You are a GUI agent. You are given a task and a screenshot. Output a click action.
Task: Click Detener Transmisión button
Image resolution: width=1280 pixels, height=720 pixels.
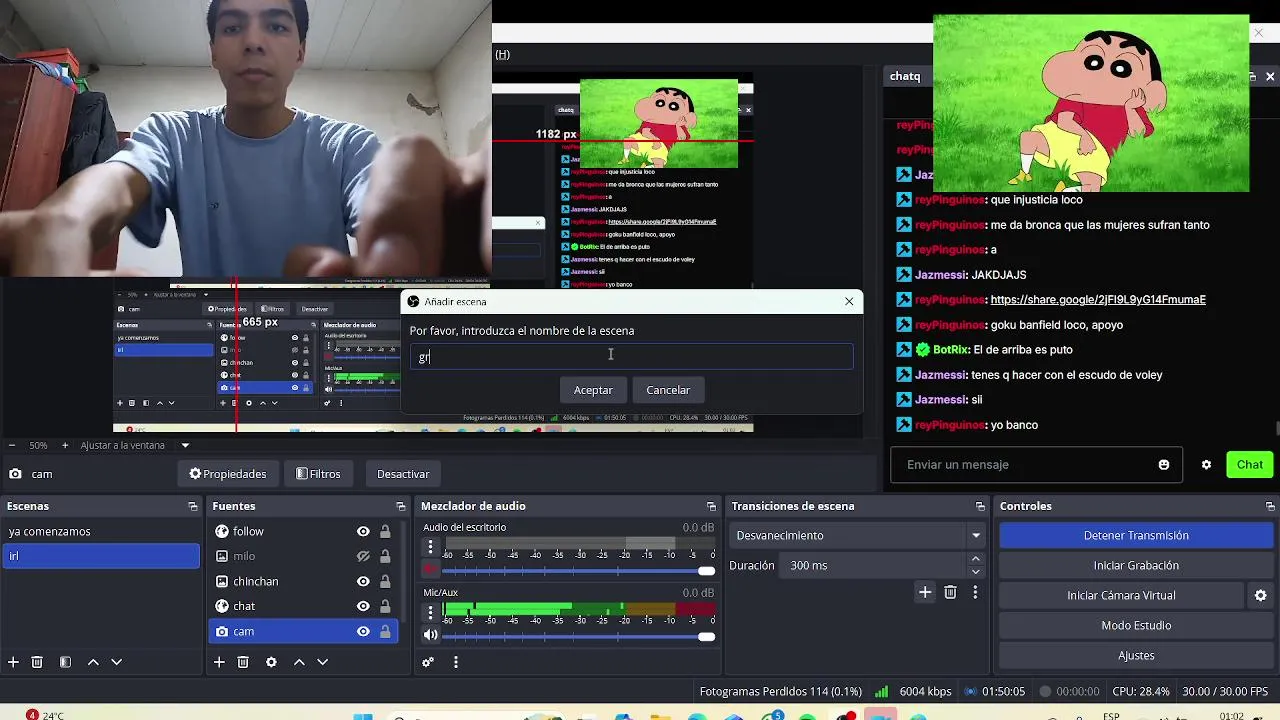(1136, 536)
